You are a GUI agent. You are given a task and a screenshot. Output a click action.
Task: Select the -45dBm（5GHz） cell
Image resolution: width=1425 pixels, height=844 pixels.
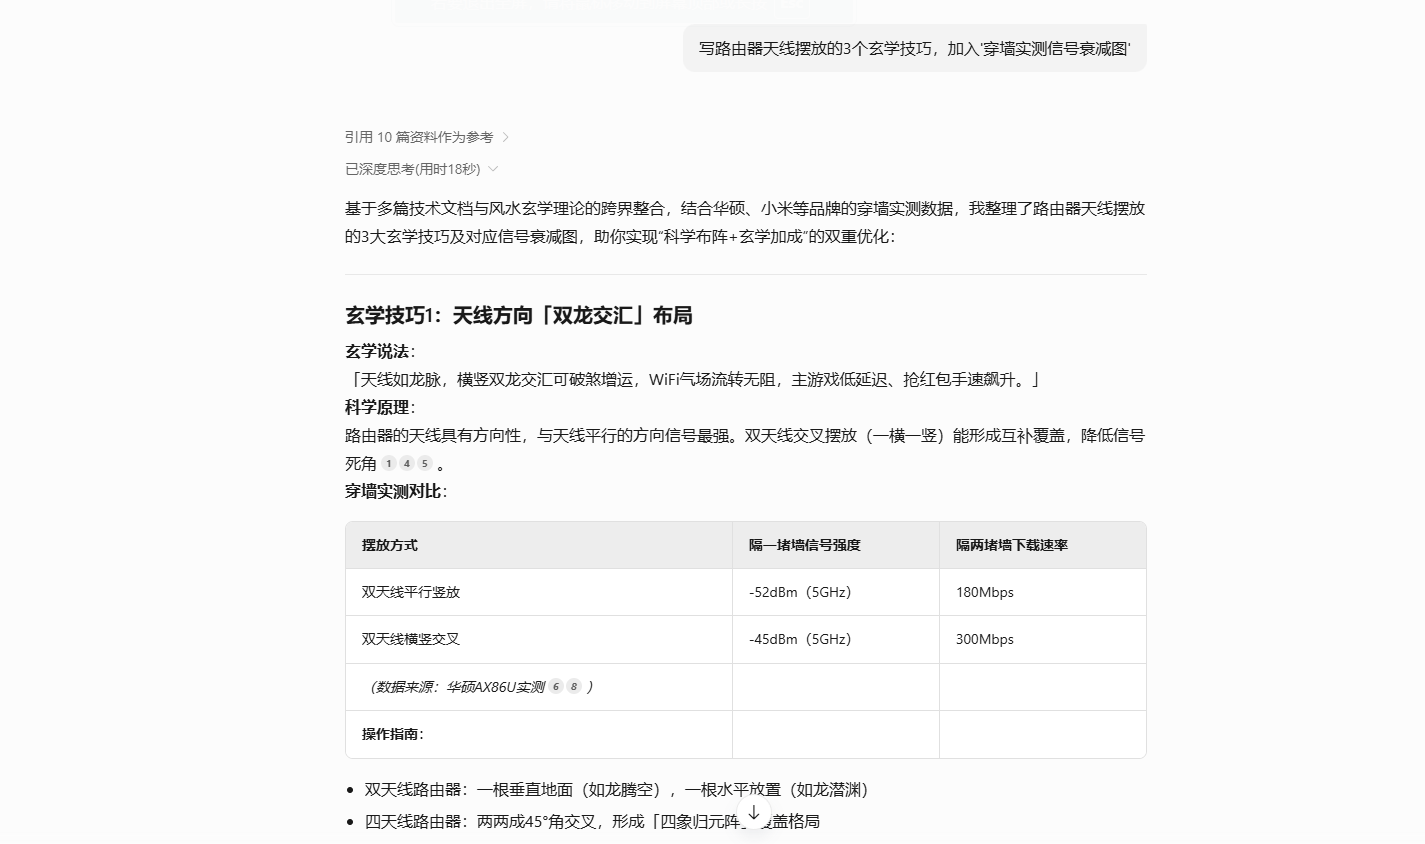tap(836, 639)
